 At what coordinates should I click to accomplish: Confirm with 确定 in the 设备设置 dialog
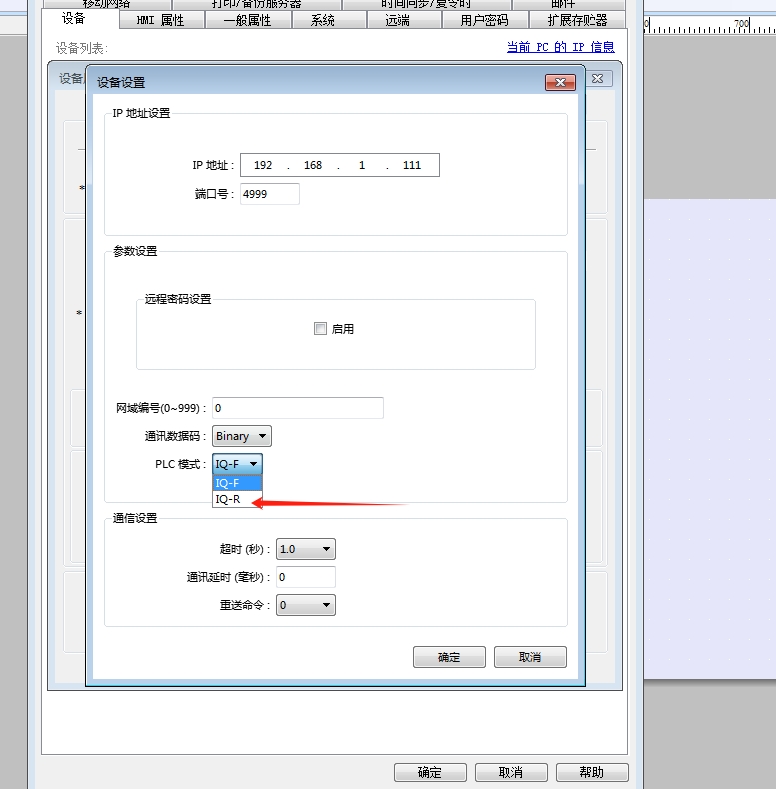click(449, 657)
